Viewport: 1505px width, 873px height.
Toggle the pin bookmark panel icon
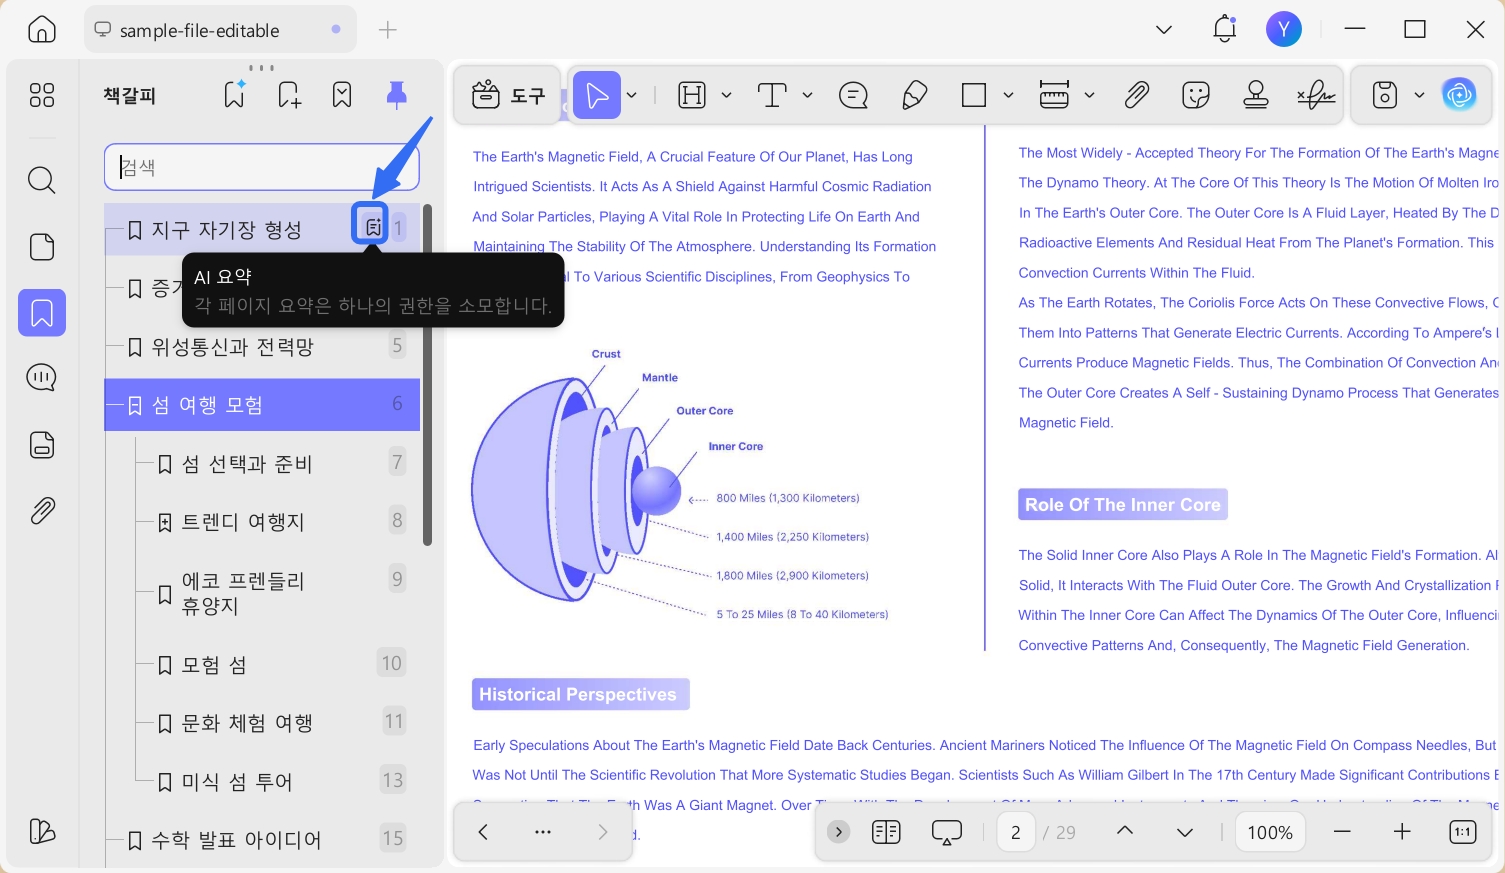coord(396,95)
